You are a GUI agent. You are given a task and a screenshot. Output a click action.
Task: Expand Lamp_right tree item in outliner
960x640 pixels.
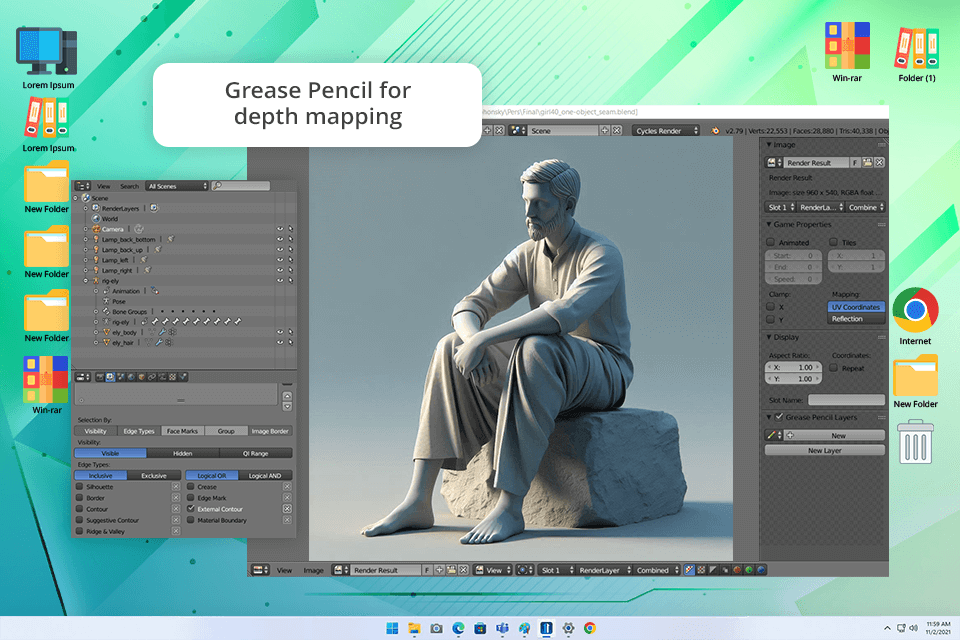point(86,270)
